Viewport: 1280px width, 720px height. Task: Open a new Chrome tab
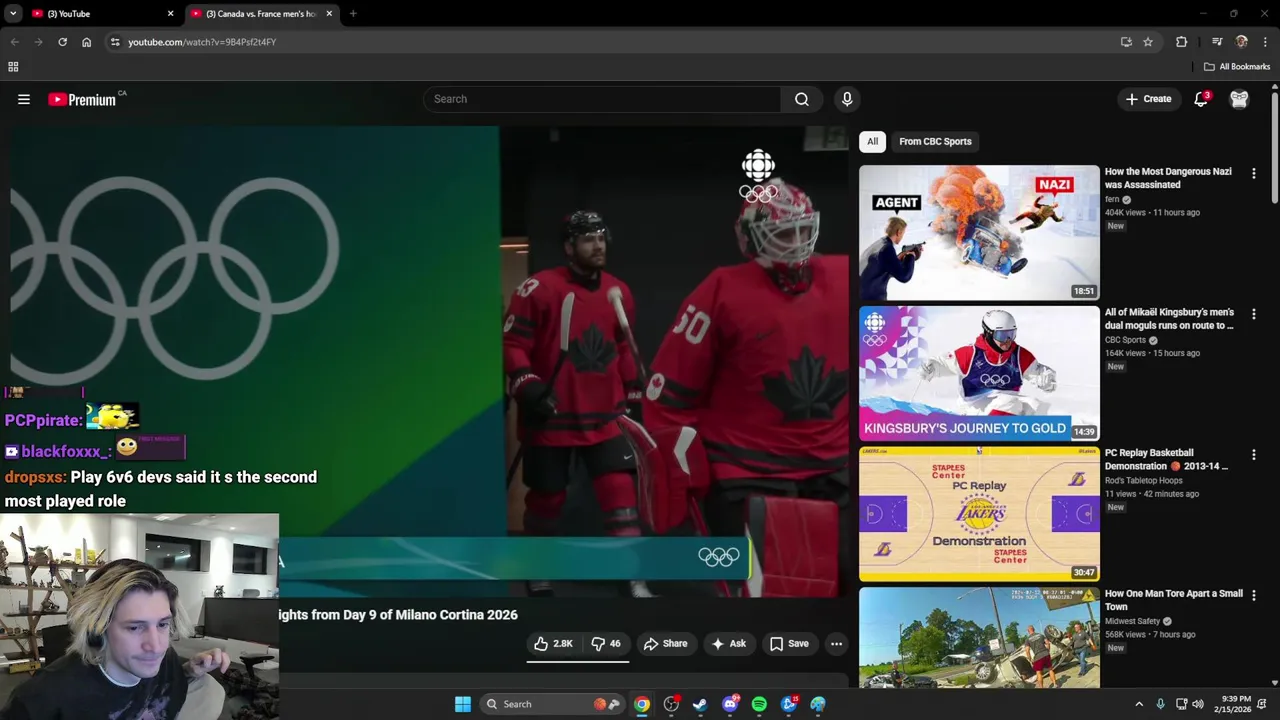point(353,14)
